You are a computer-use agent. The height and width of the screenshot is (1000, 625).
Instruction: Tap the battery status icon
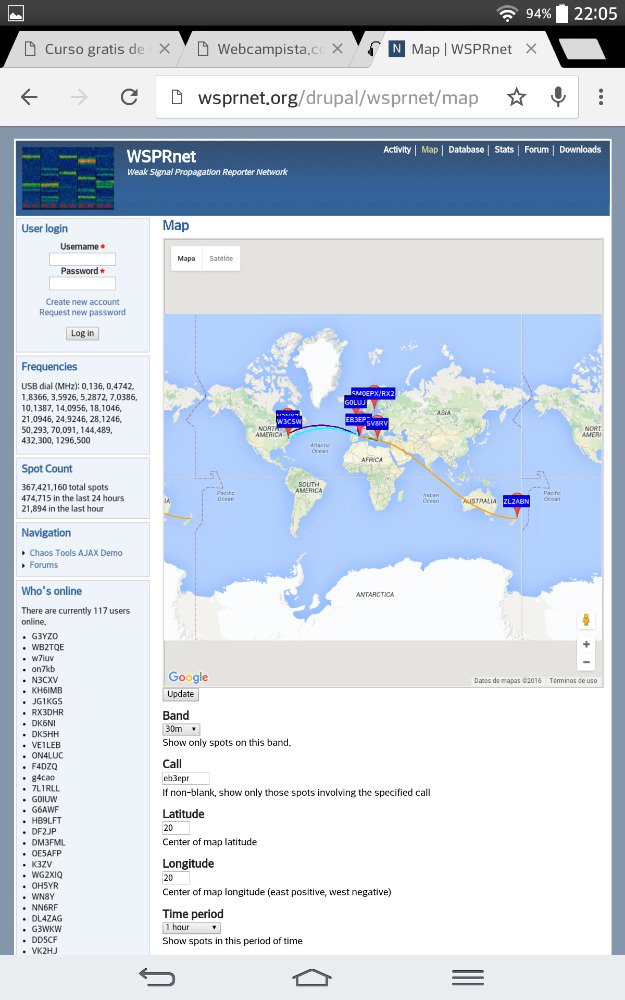click(x=561, y=13)
